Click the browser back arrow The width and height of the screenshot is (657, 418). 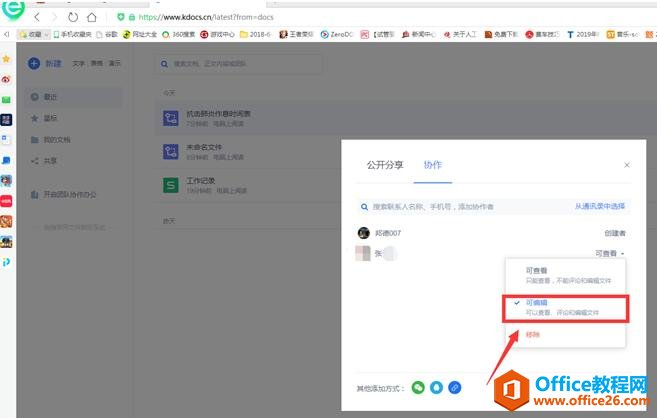(36, 17)
